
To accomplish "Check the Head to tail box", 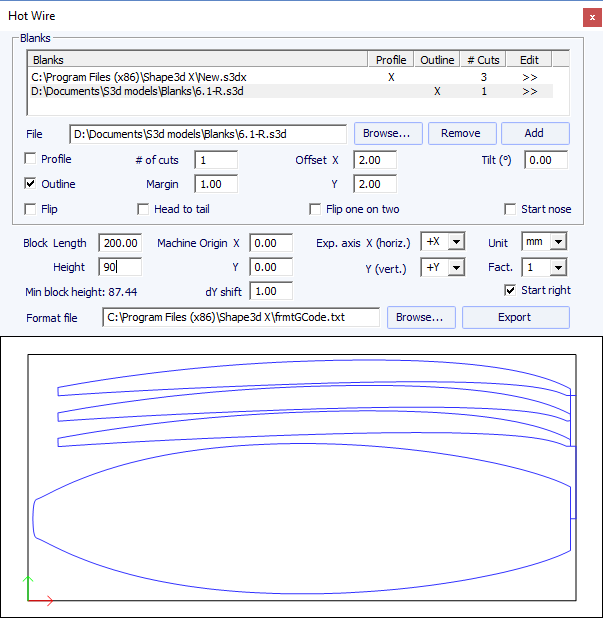I will pyautogui.click(x=144, y=209).
